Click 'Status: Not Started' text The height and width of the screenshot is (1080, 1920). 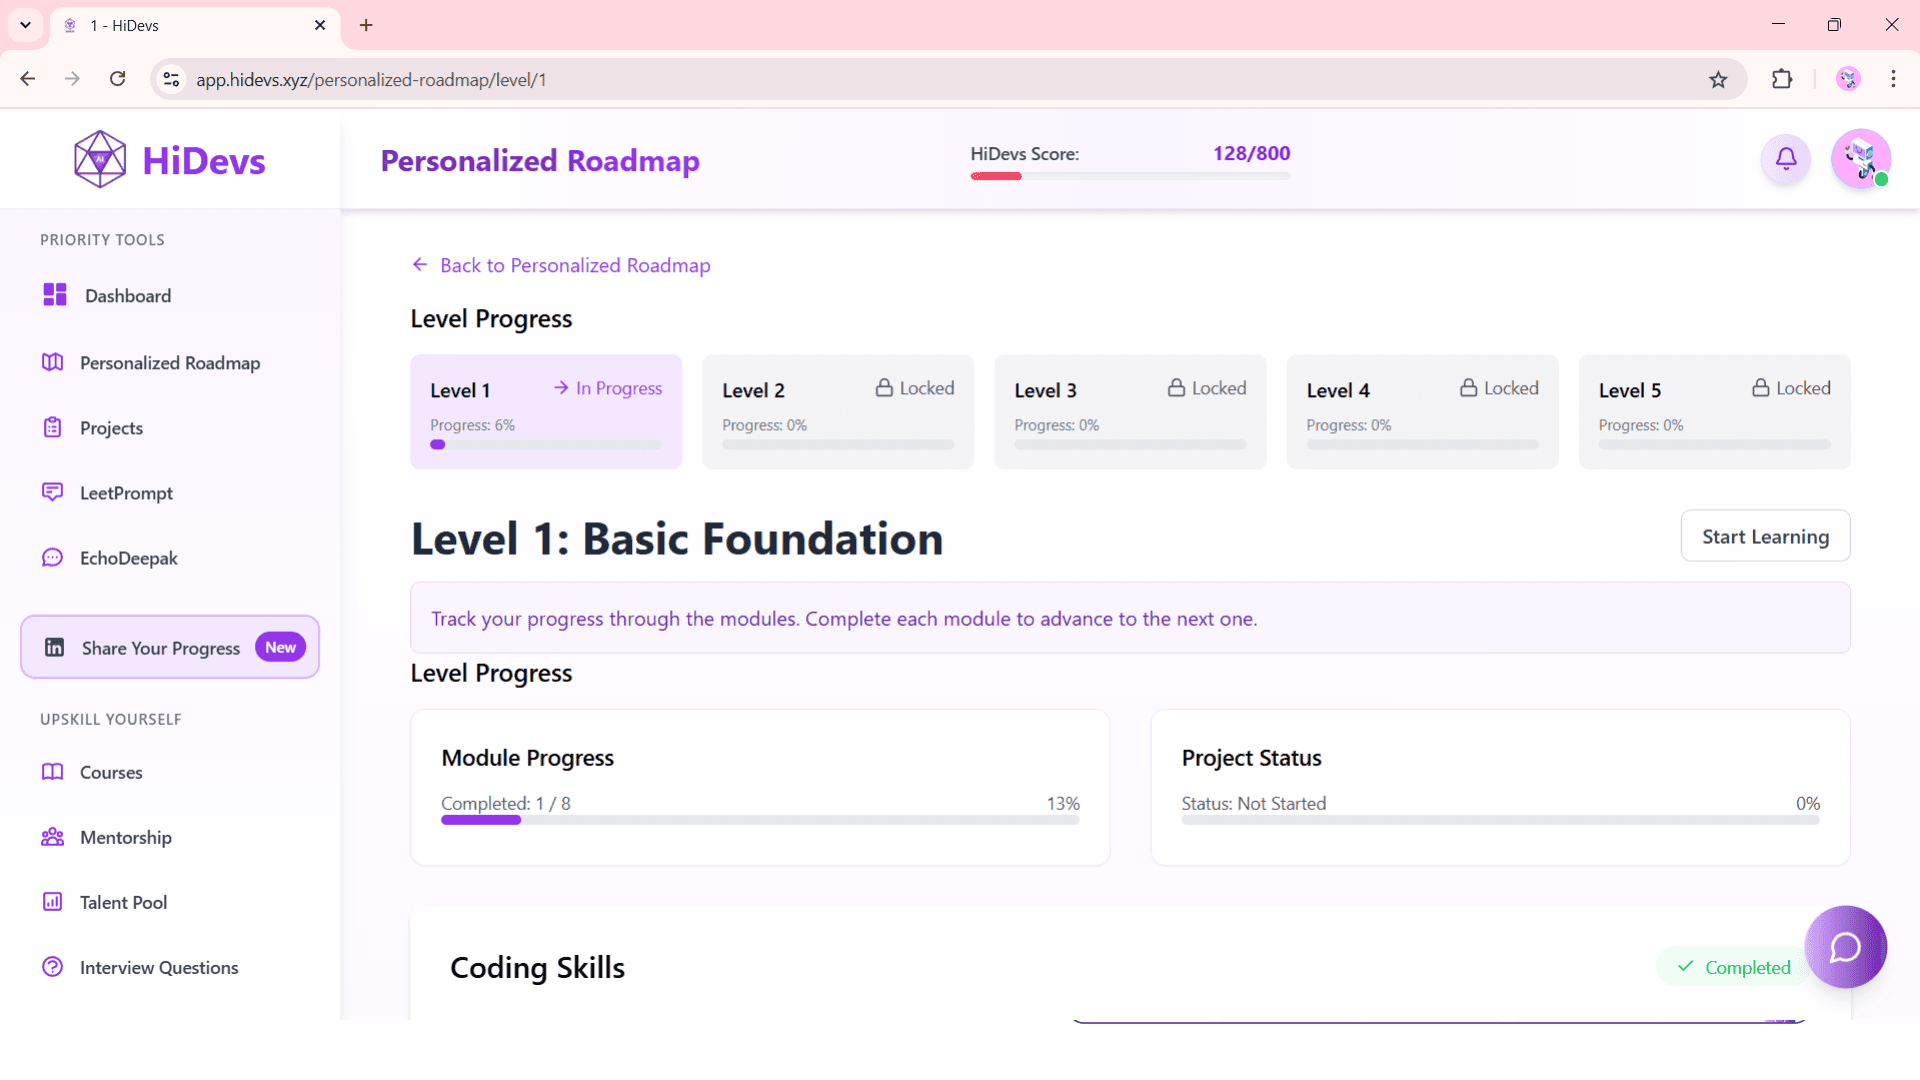tap(1254, 803)
